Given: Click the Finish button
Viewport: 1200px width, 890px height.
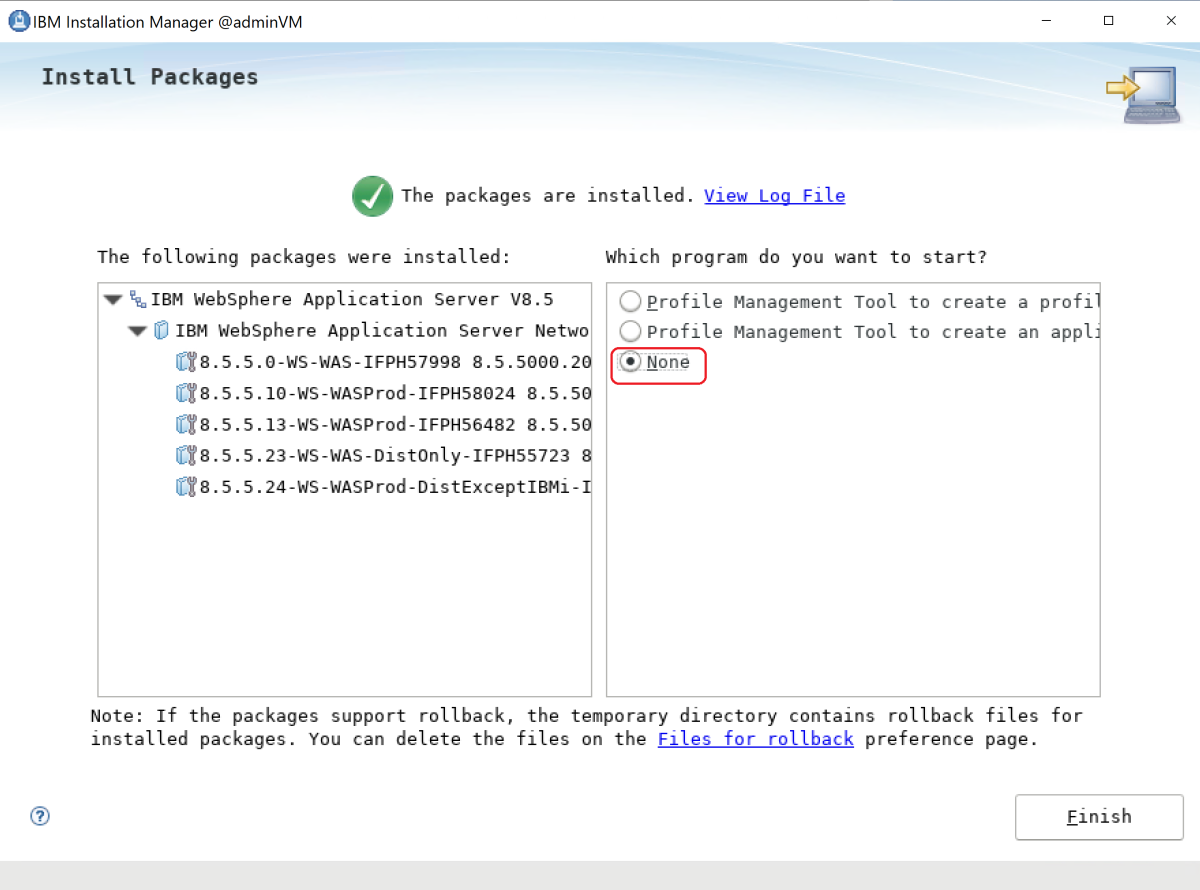Looking at the screenshot, I should (x=1098, y=816).
